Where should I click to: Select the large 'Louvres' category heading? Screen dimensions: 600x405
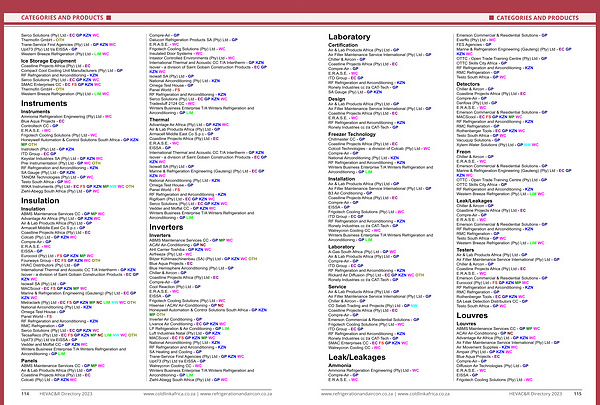(472, 315)
